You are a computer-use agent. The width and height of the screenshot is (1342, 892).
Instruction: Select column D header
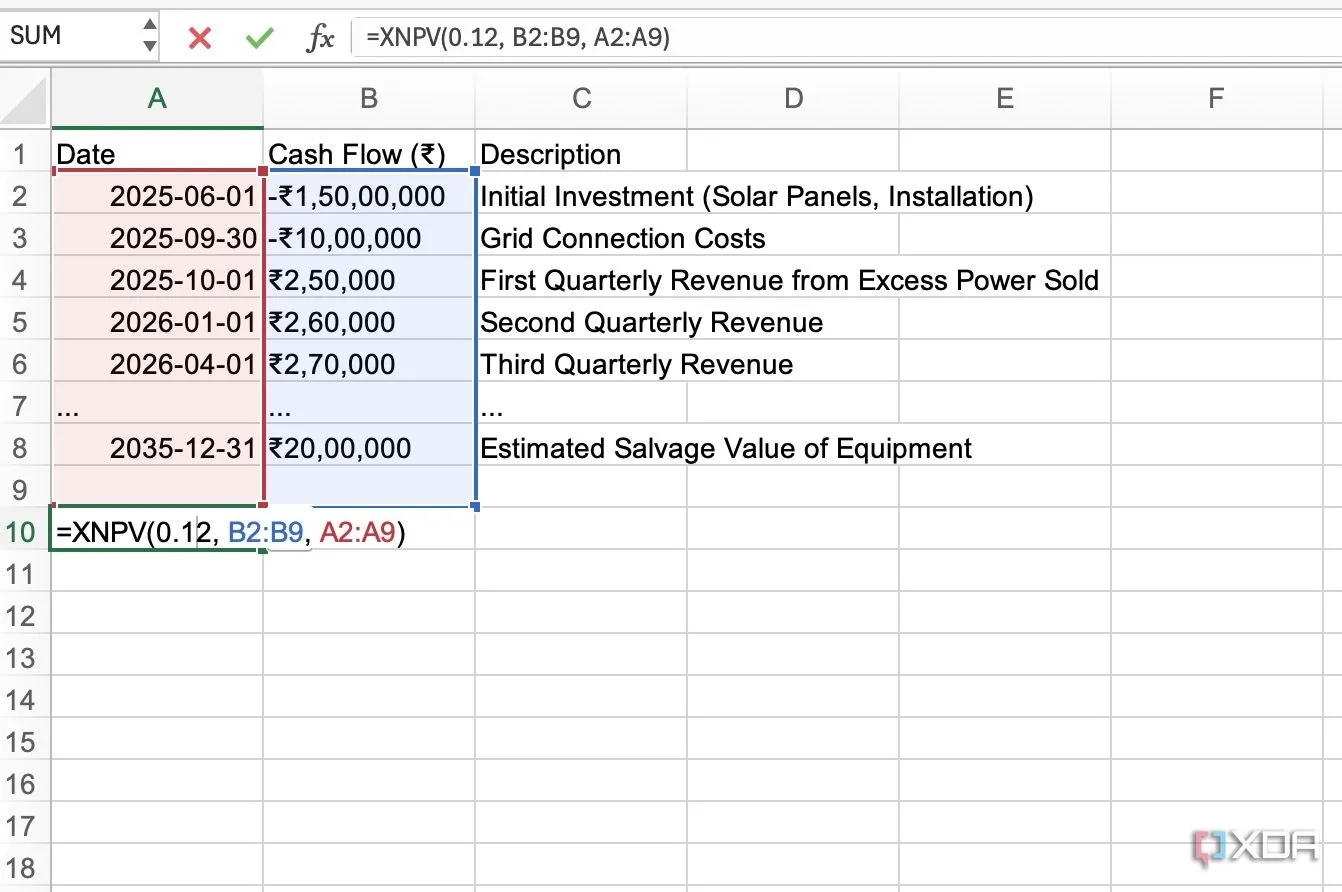(793, 98)
